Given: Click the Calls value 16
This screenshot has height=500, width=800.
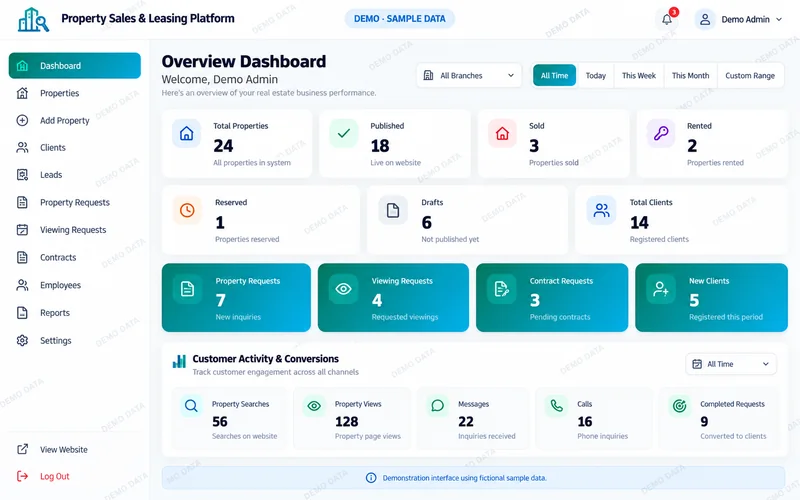Looking at the screenshot, I should tap(585, 421).
